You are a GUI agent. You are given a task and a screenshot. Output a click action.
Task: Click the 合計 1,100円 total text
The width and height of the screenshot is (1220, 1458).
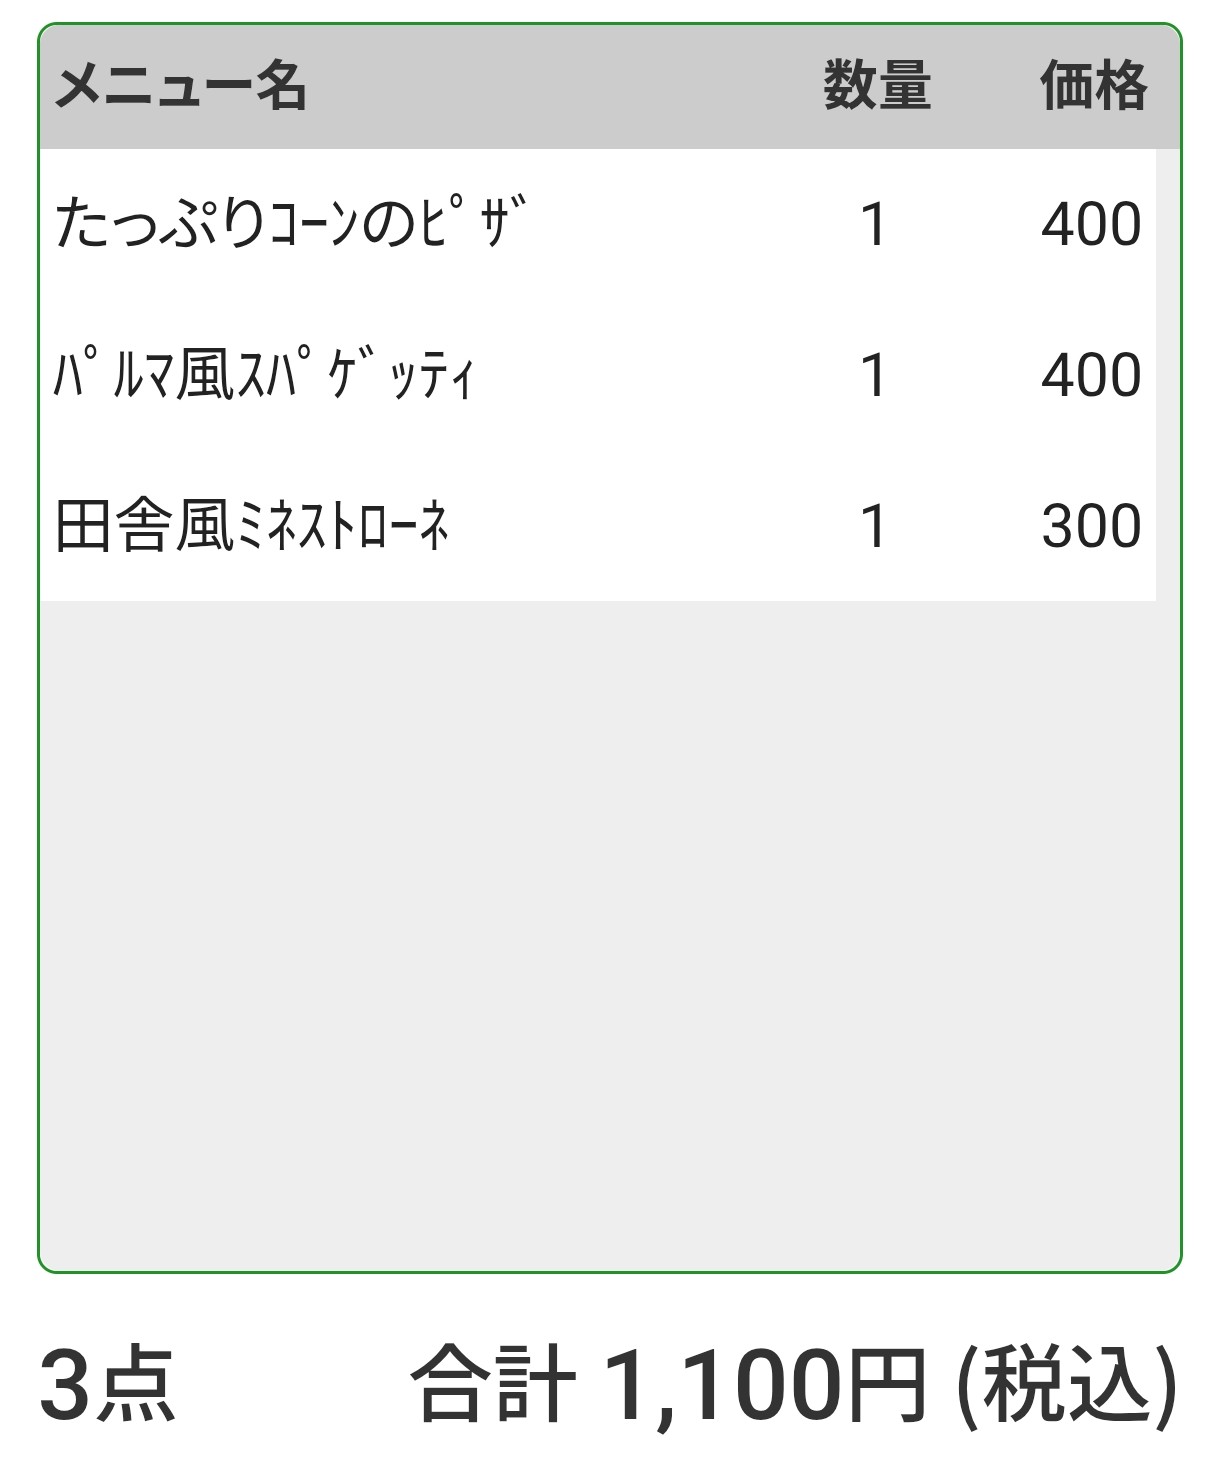pyautogui.click(x=668, y=1385)
